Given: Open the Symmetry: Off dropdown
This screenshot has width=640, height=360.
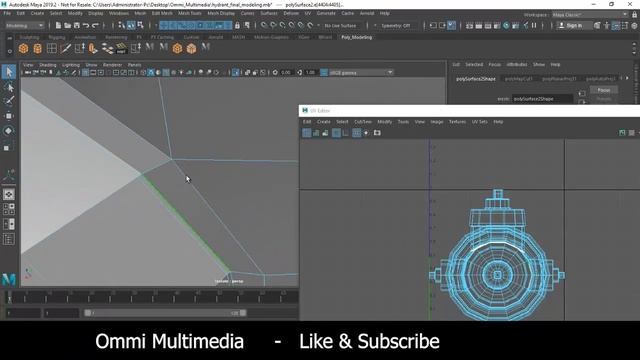Looking at the screenshot, I should coord(395,25).
